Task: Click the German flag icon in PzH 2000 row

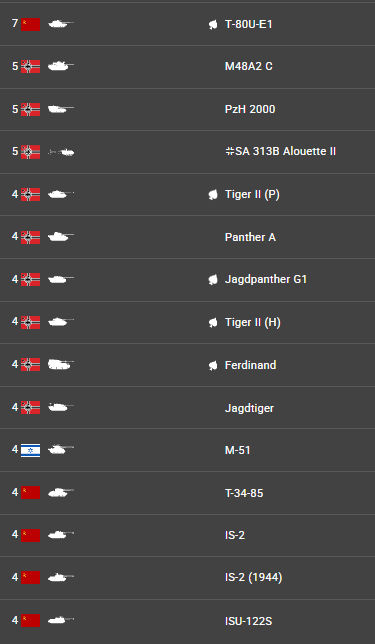Action: point(30,110)
